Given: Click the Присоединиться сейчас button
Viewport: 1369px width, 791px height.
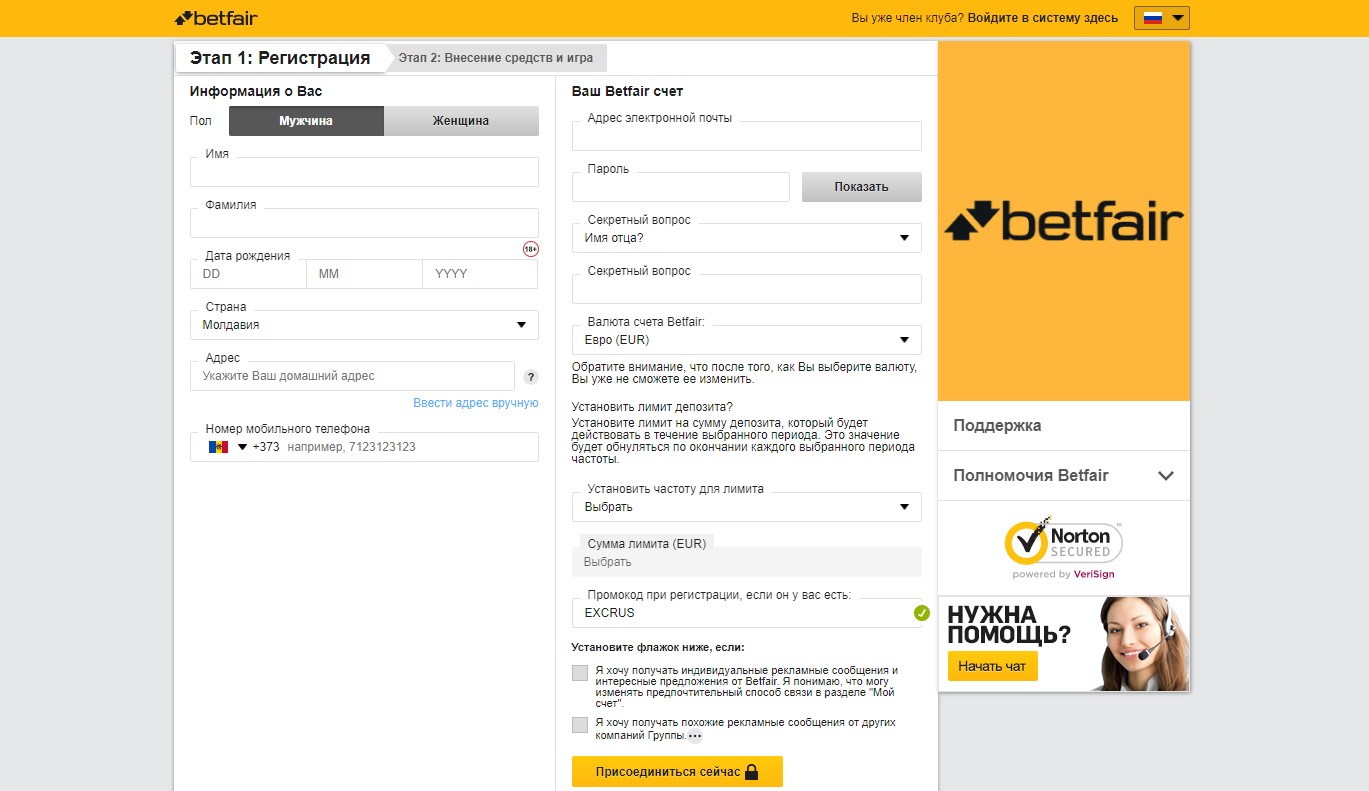Looking at the screenshot, I should pos(677,772).
